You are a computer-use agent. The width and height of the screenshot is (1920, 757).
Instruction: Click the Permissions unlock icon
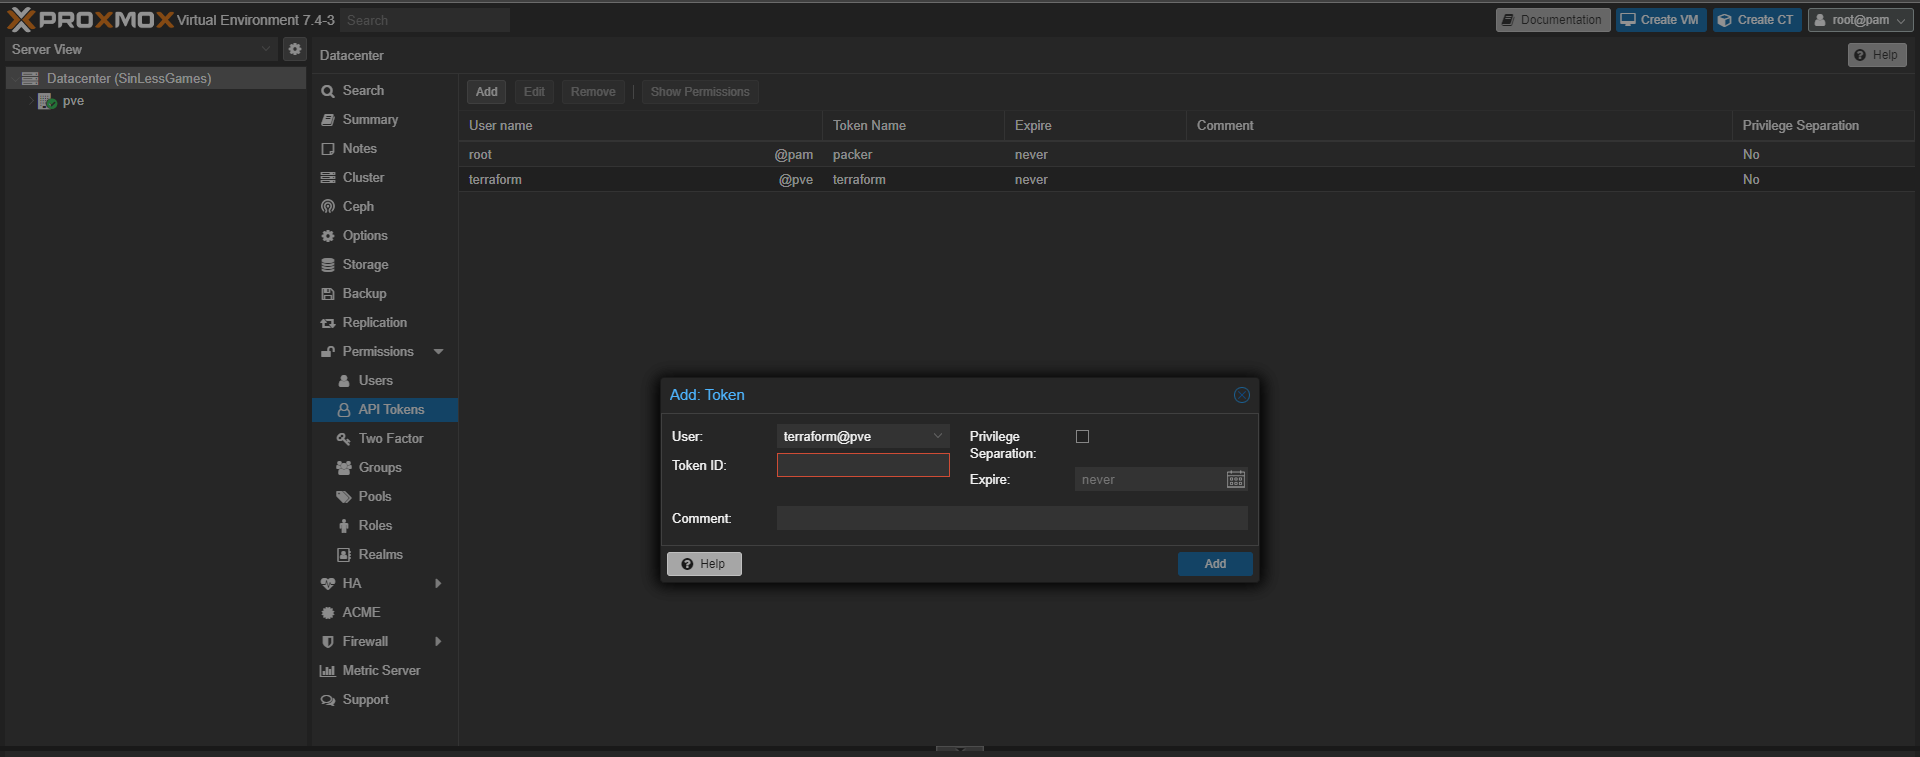coord(328,352)
